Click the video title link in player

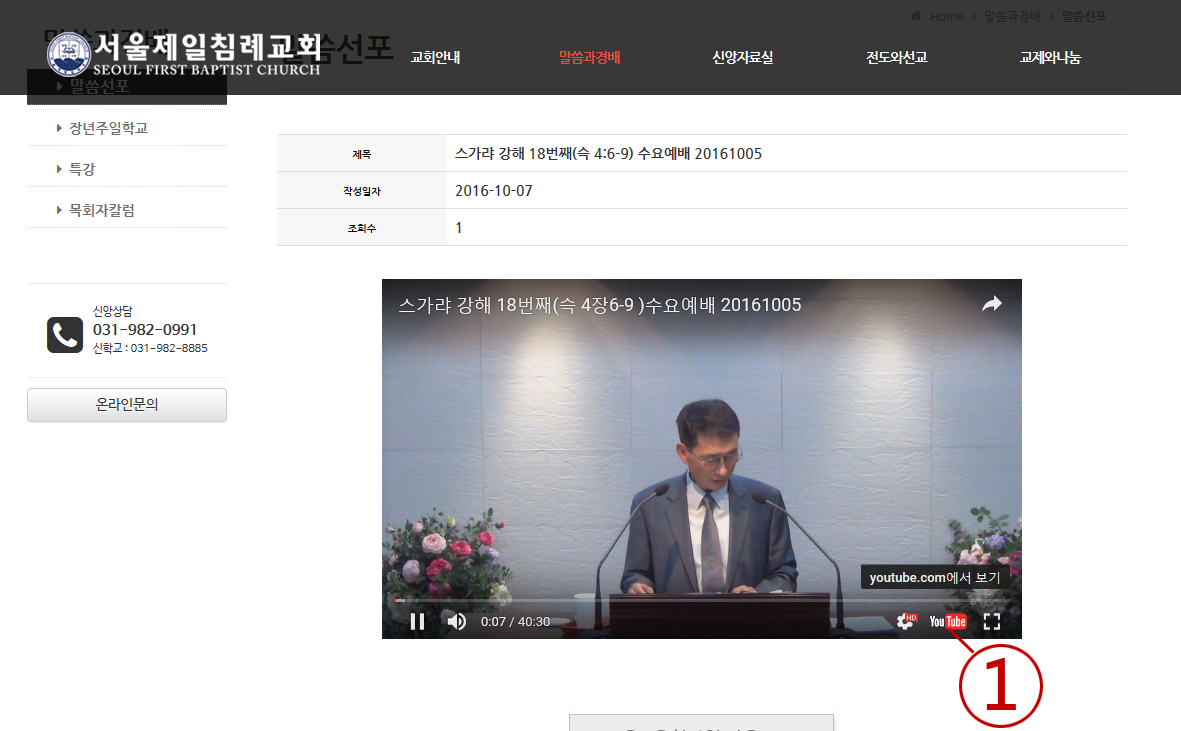(x=600, y=305)
